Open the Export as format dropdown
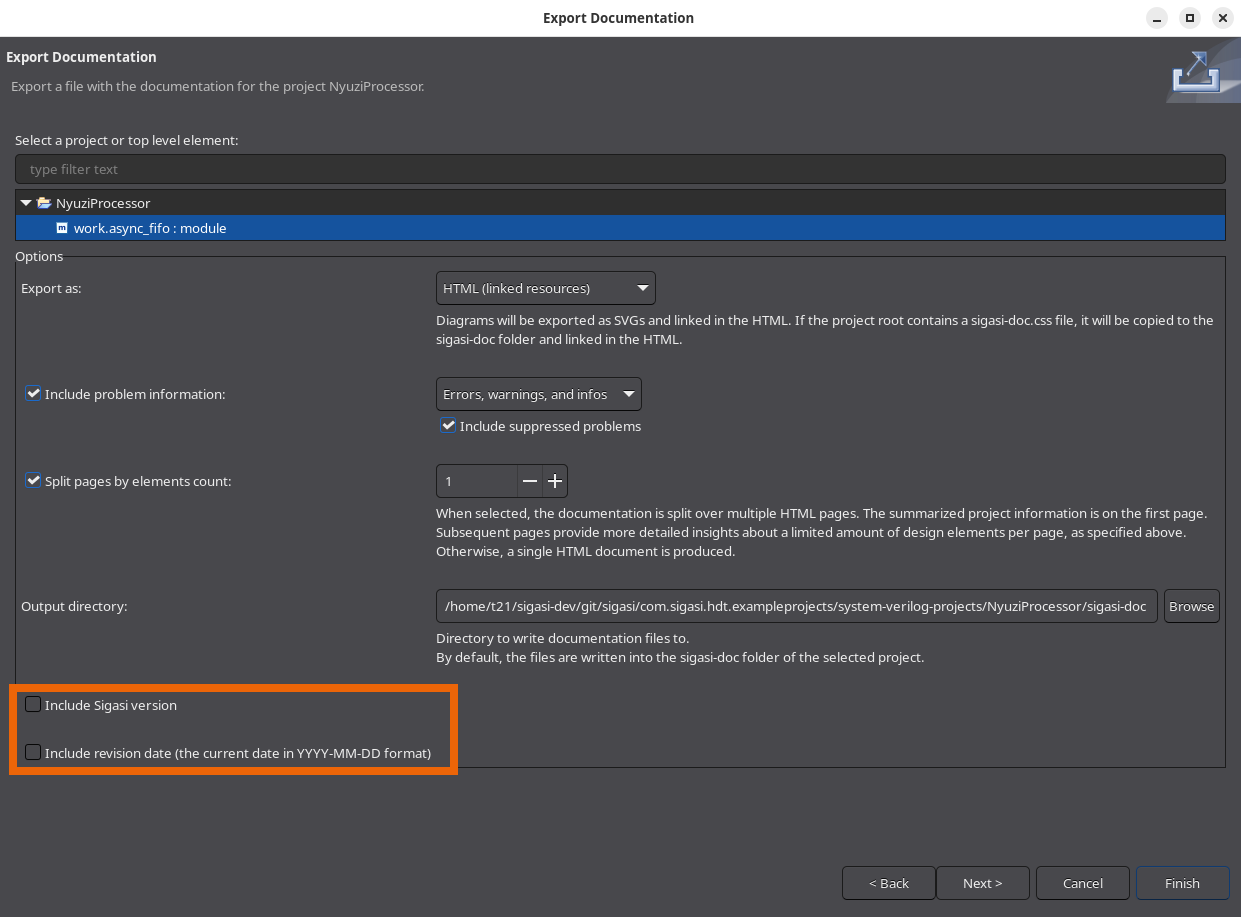The image size is (1241, 917). click(545, 288)
